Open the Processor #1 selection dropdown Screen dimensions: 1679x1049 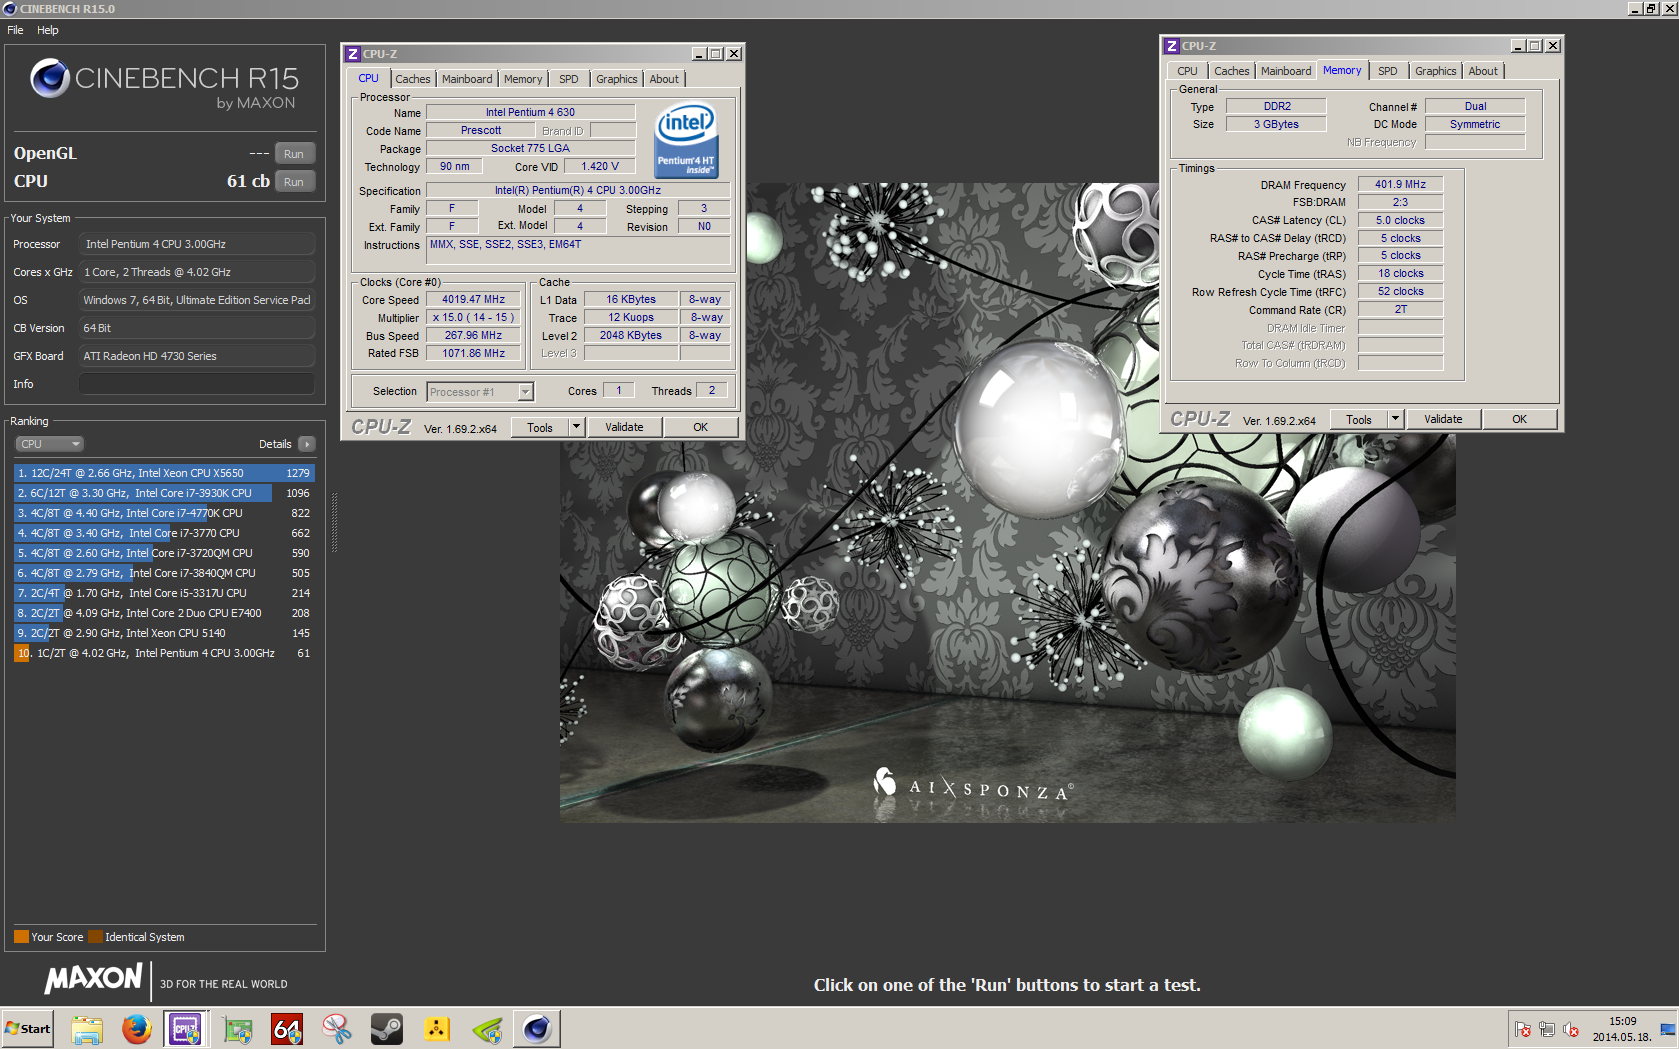(x=480, y=392)
